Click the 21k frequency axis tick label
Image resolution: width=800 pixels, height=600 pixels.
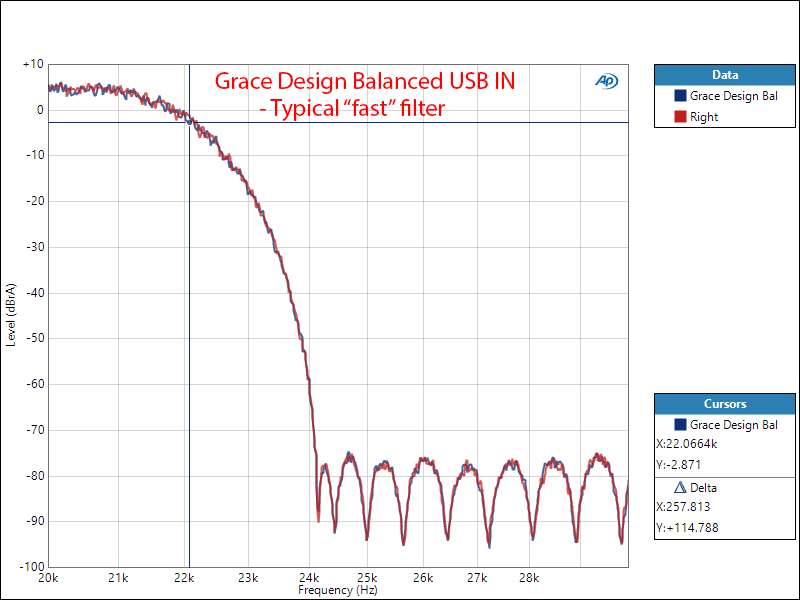tap(118, 578)
